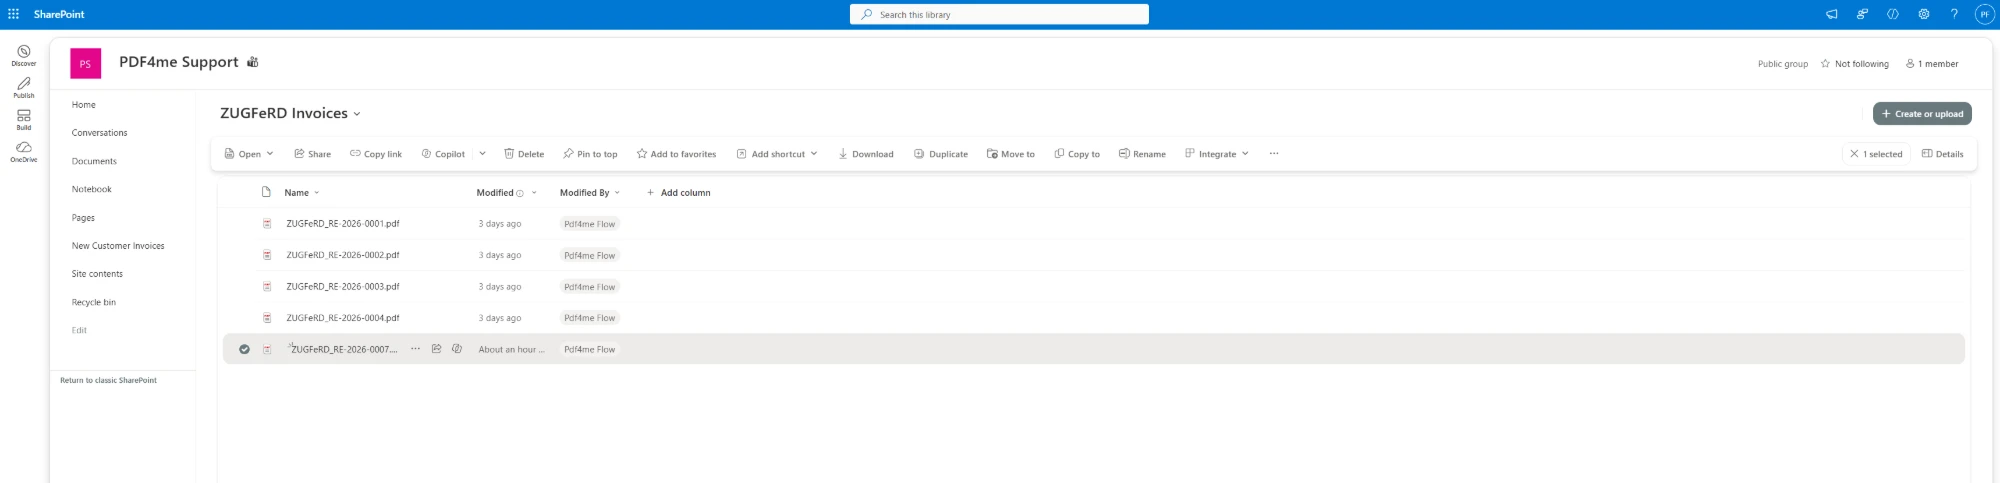Image resolution: width=2000 pixels, height=483 pixels.
Task: Expand Add shortcut dropdown
Action: coord(814,154)
